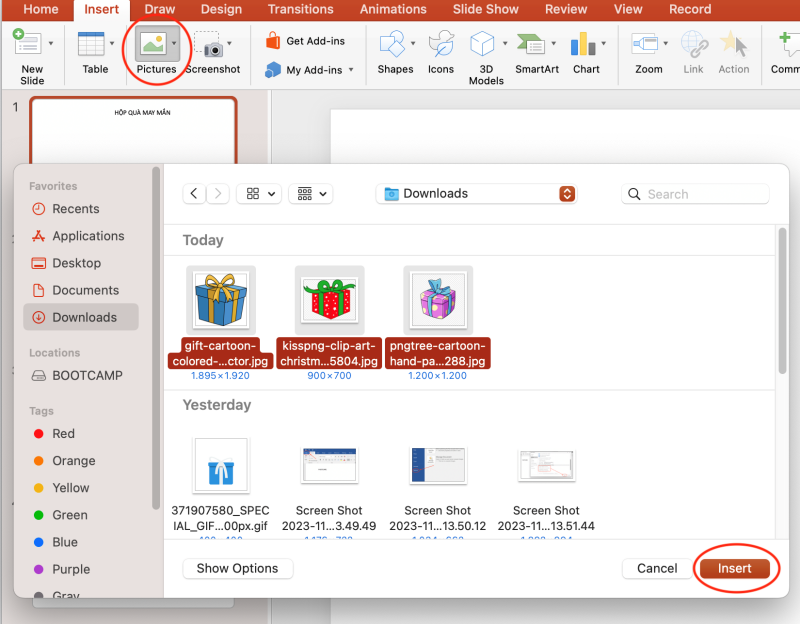Click the Link globe icon

click(x=694, y=43)
